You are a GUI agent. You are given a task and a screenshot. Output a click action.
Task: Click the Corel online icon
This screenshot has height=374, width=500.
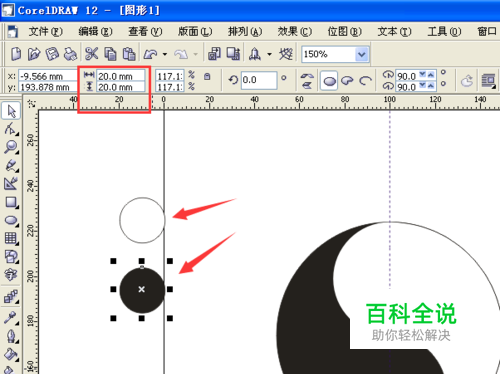[x=286, y=54]
